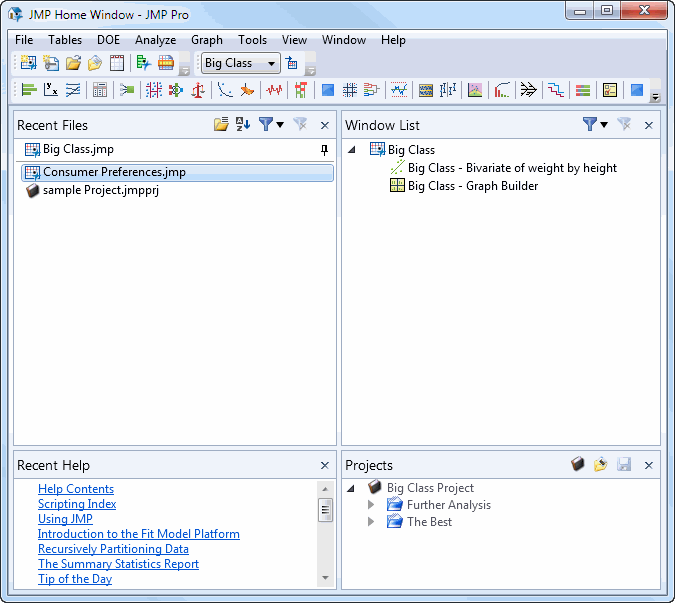Open the Window List filter dropdown arrow

coord(604,125)
